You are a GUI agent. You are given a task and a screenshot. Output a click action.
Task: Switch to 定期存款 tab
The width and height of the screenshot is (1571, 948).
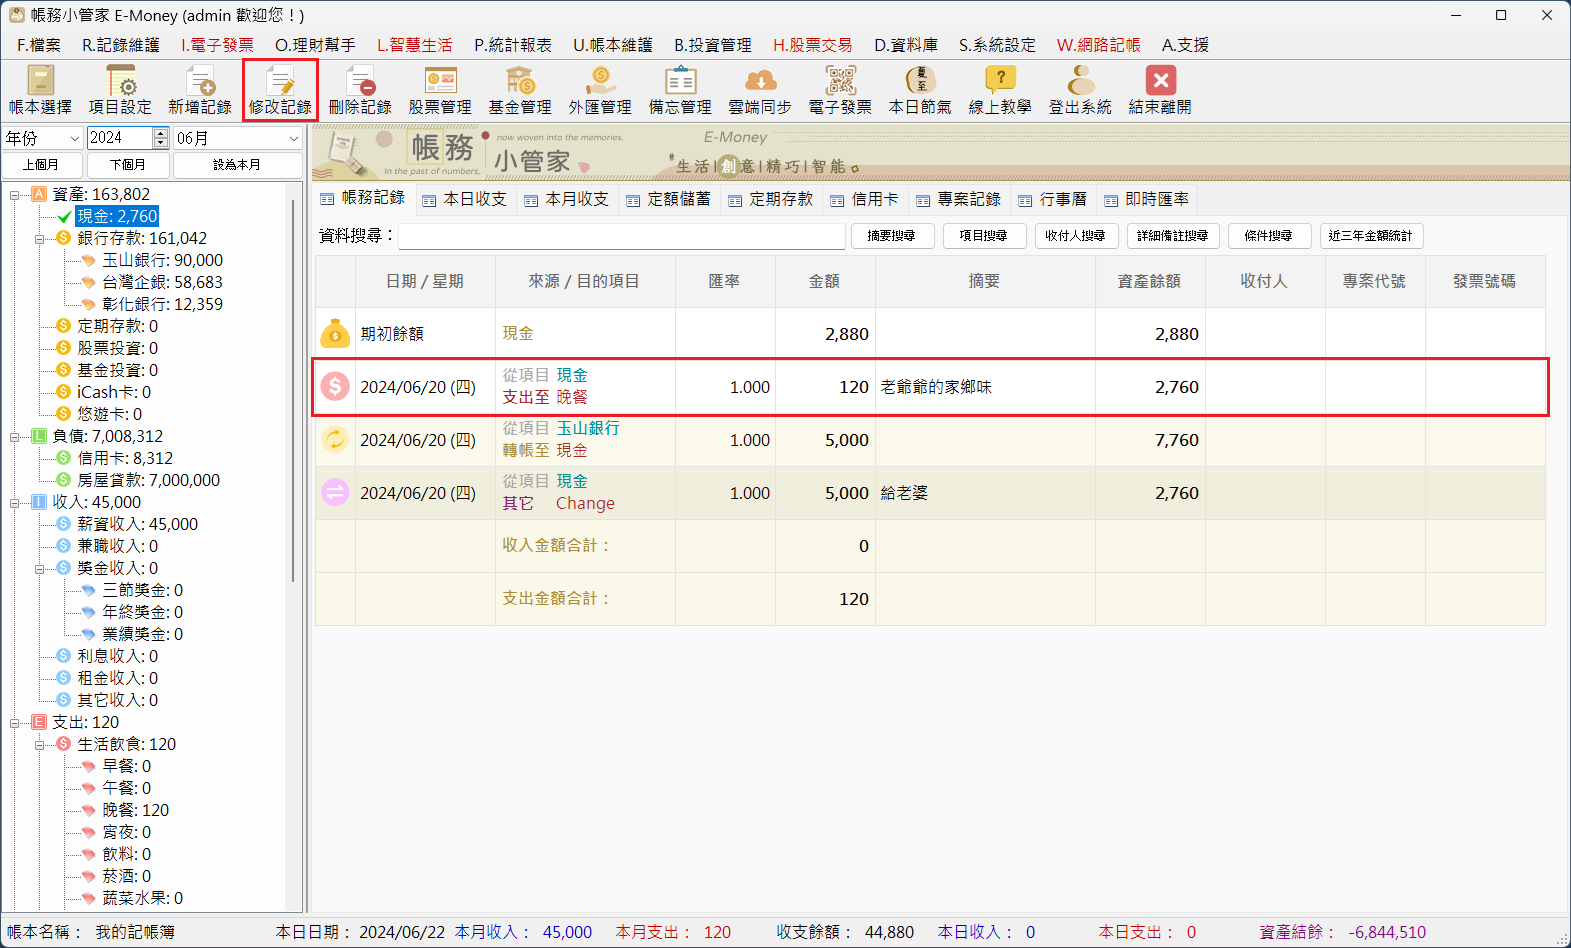[771, 199]
